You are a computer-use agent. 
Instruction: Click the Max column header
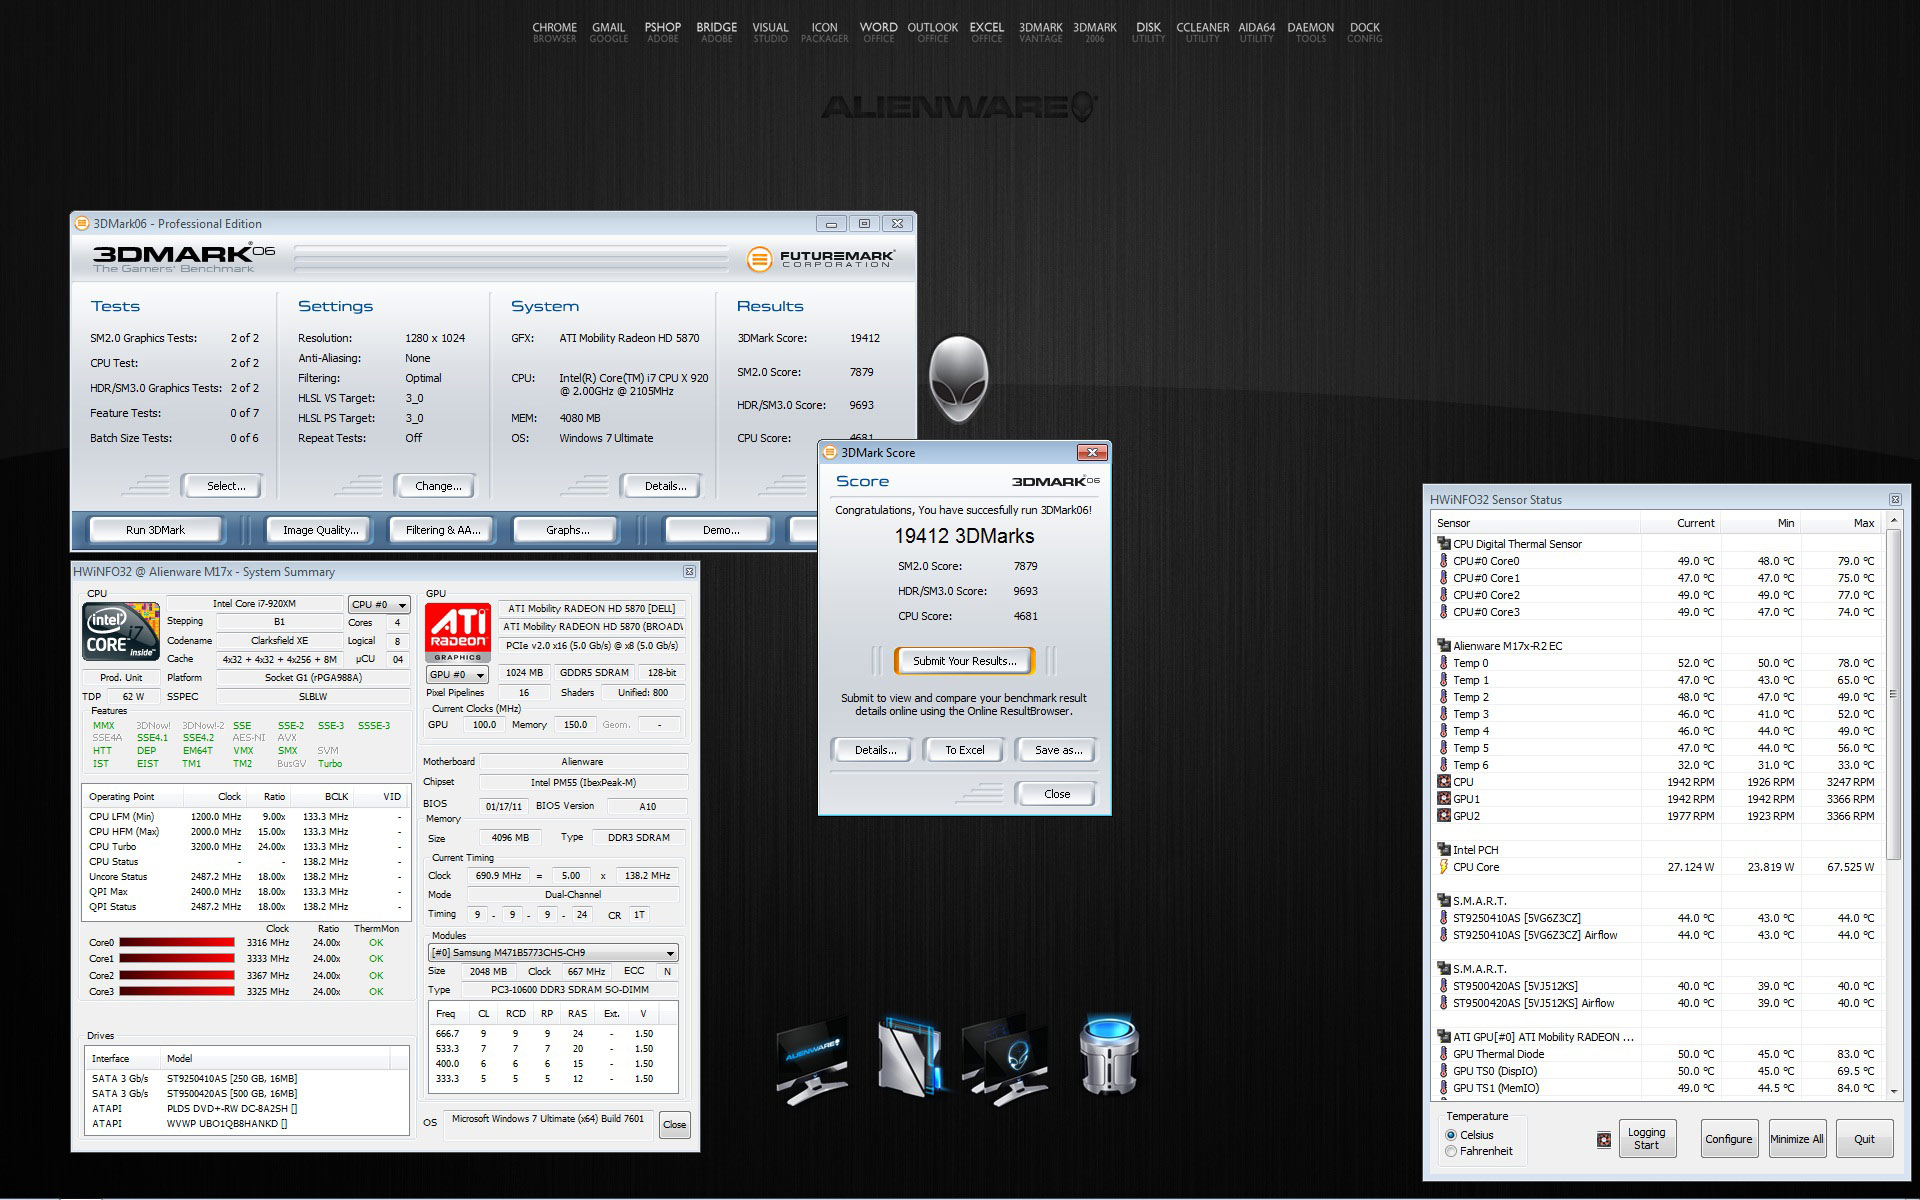(1841, 523)
